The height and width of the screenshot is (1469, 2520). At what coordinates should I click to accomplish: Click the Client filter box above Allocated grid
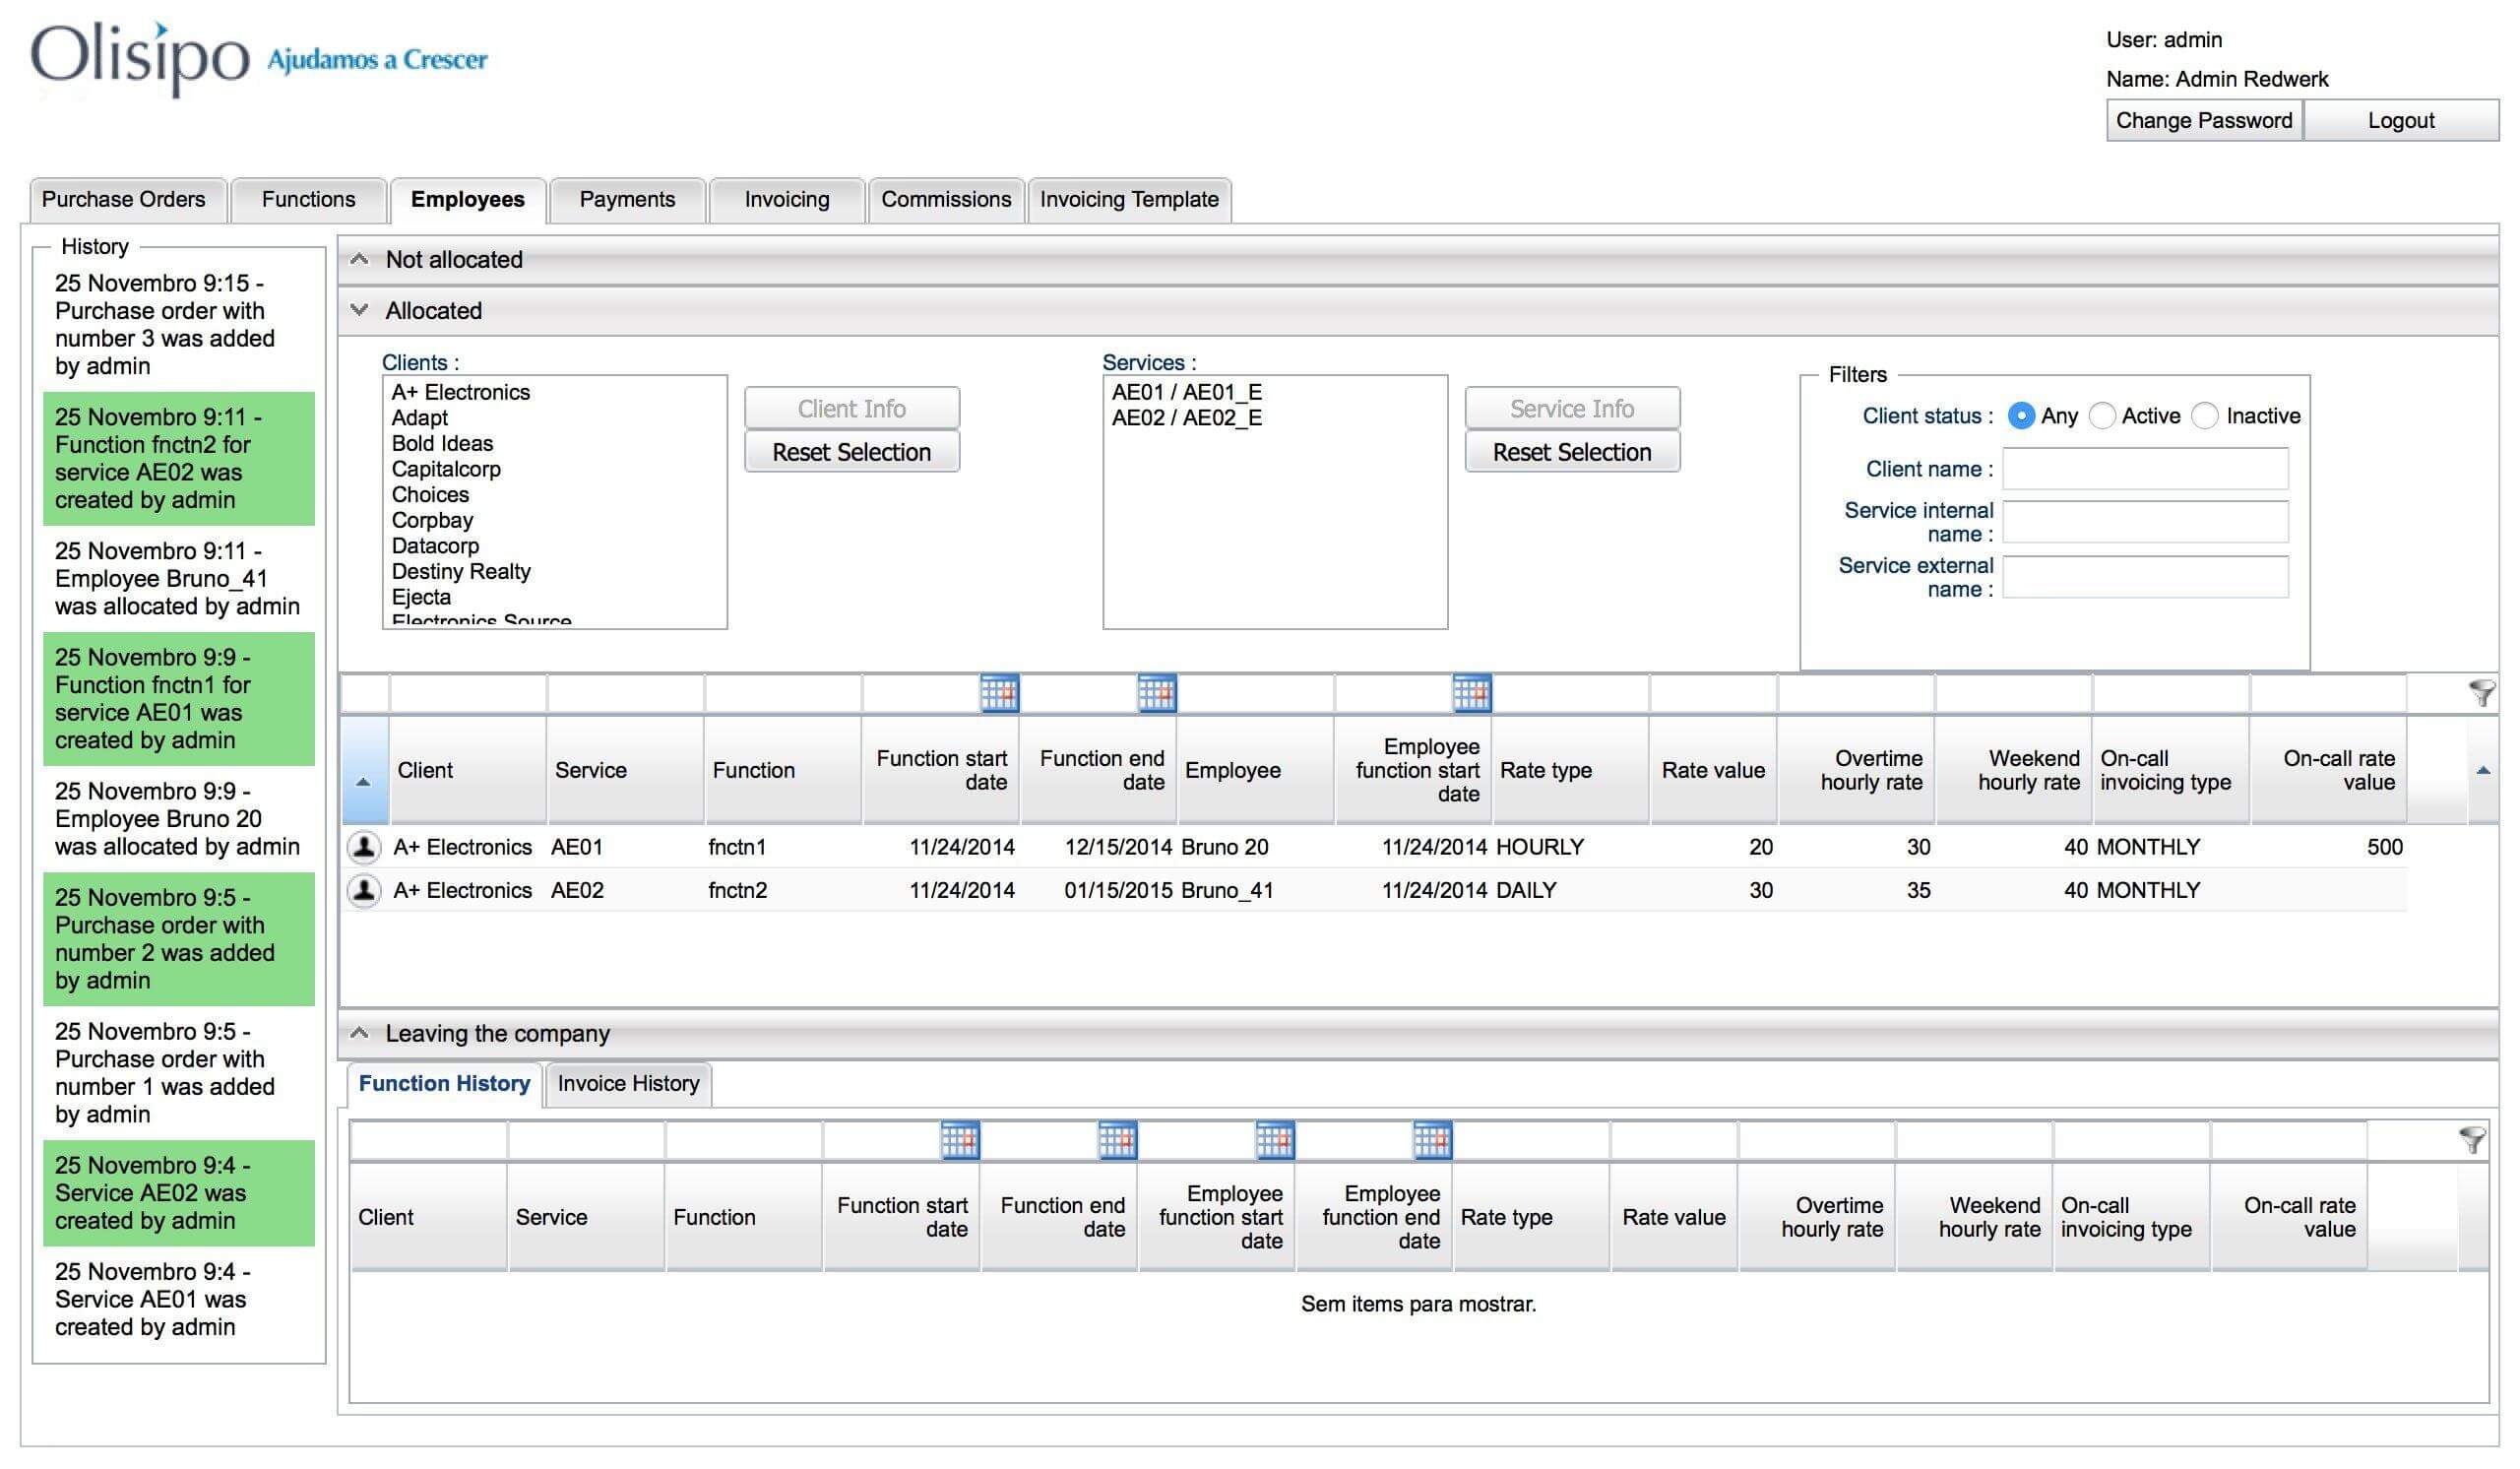point(468,693)
